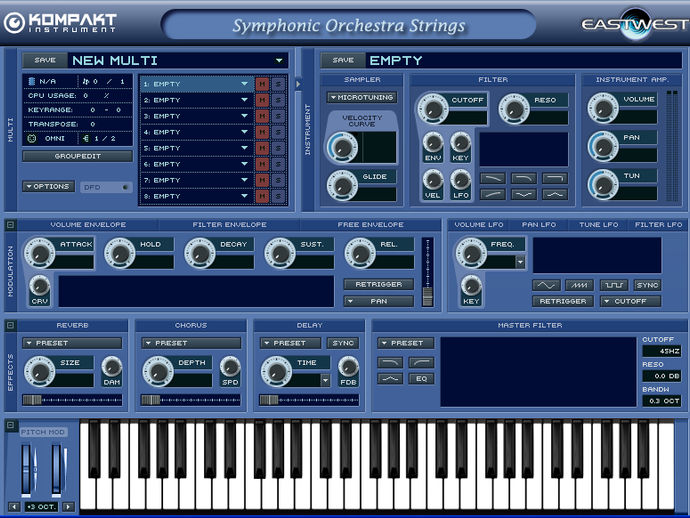The width and height of the screenshot is (690, 518).
Task: Switch to the Free Envelope tab
Action: tap(371, 224)
